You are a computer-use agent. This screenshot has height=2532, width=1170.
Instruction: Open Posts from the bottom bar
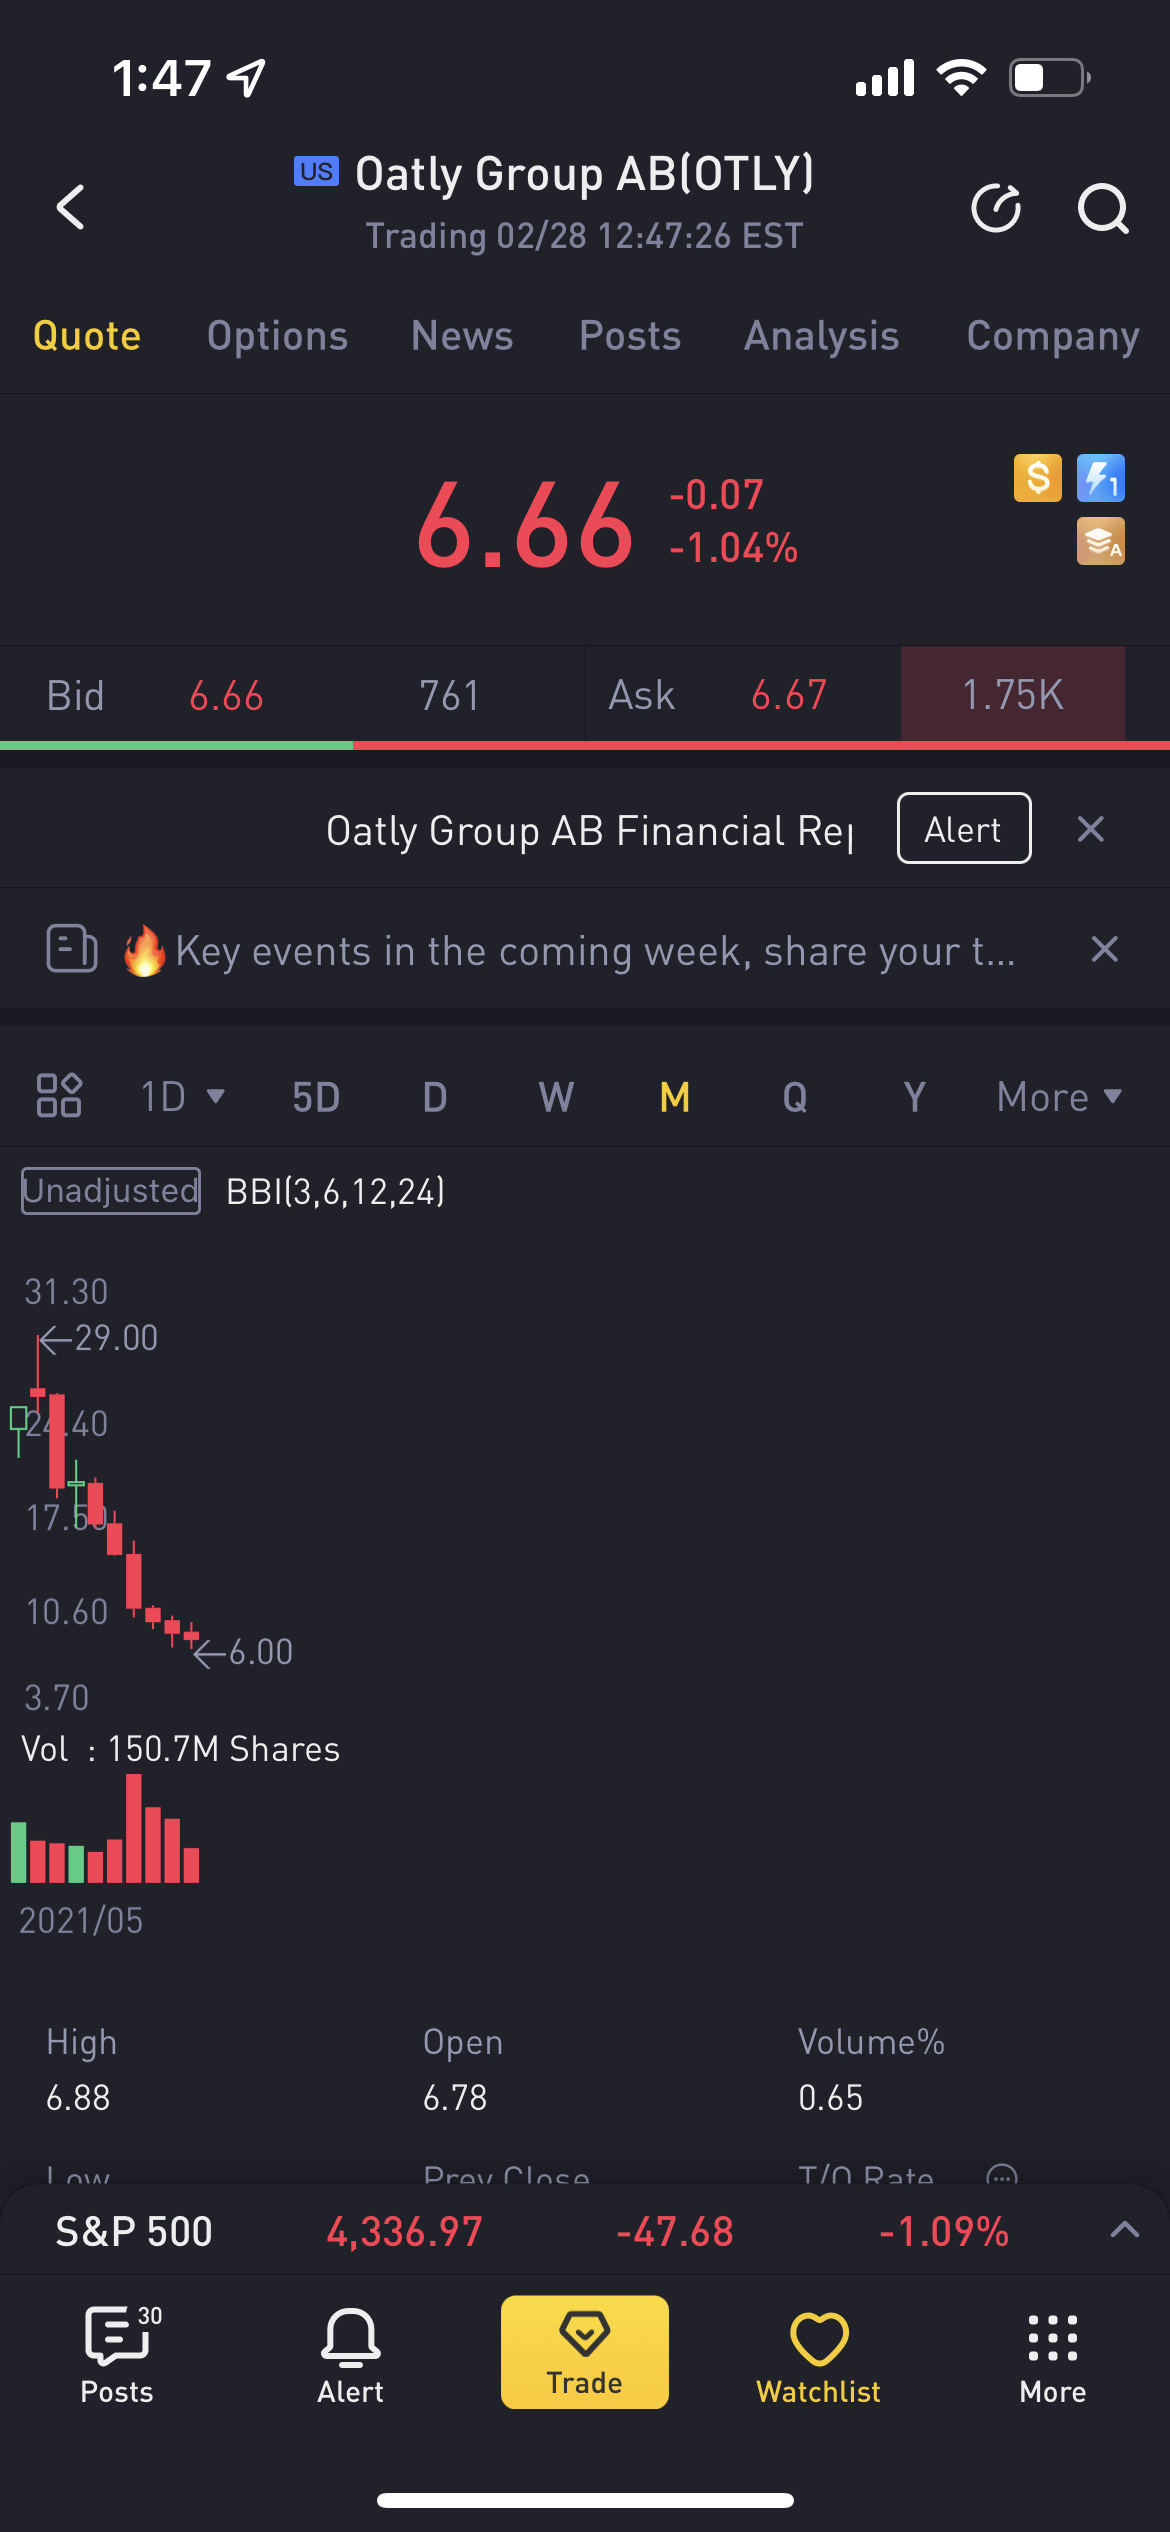point(117,2352)
